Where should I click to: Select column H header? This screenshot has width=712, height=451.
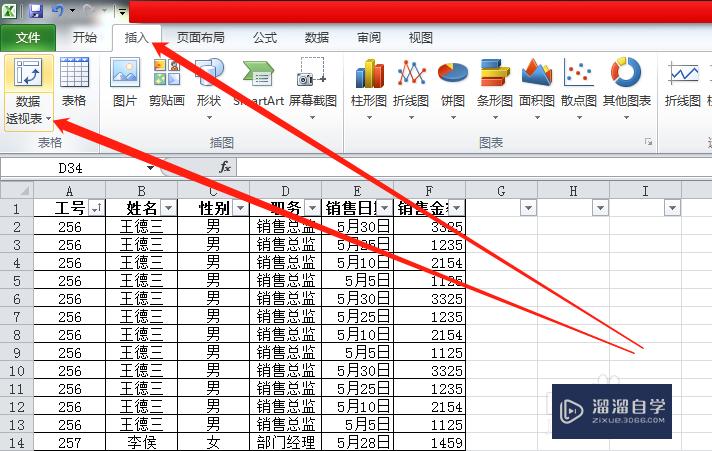pos(574,191)
